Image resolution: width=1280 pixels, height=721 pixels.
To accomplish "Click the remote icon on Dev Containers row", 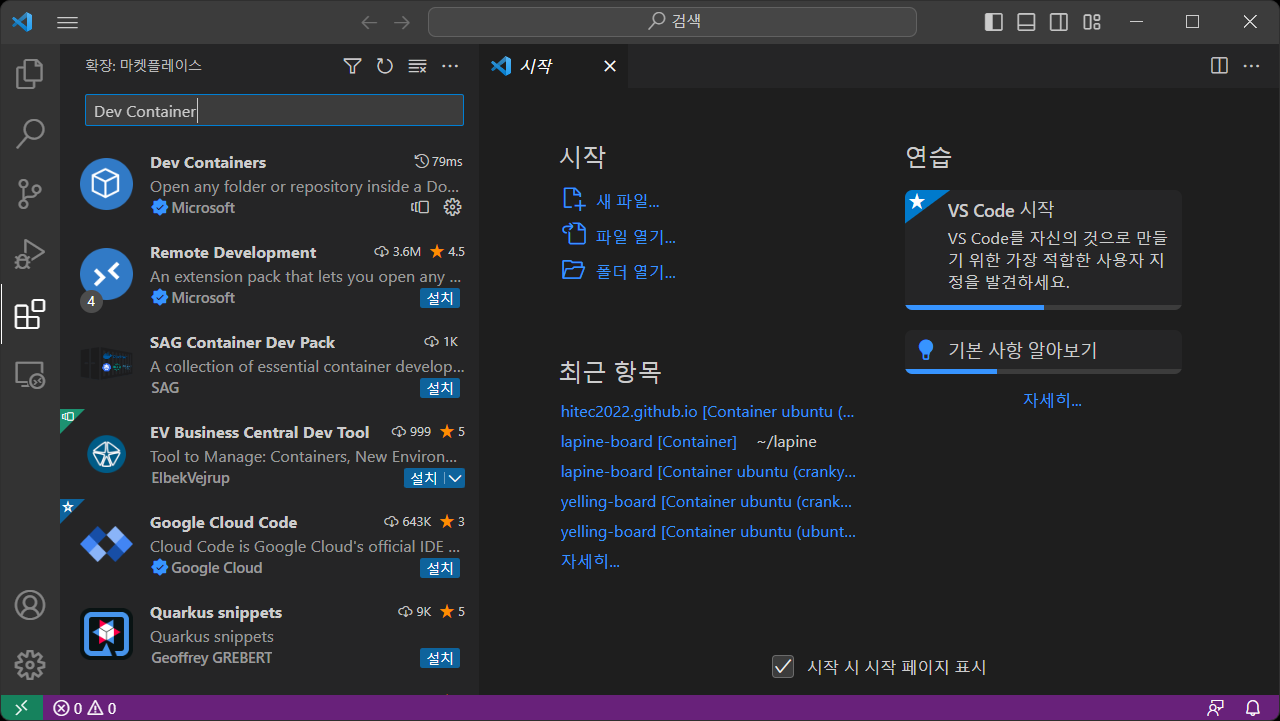I will click(x=420, y=207).
